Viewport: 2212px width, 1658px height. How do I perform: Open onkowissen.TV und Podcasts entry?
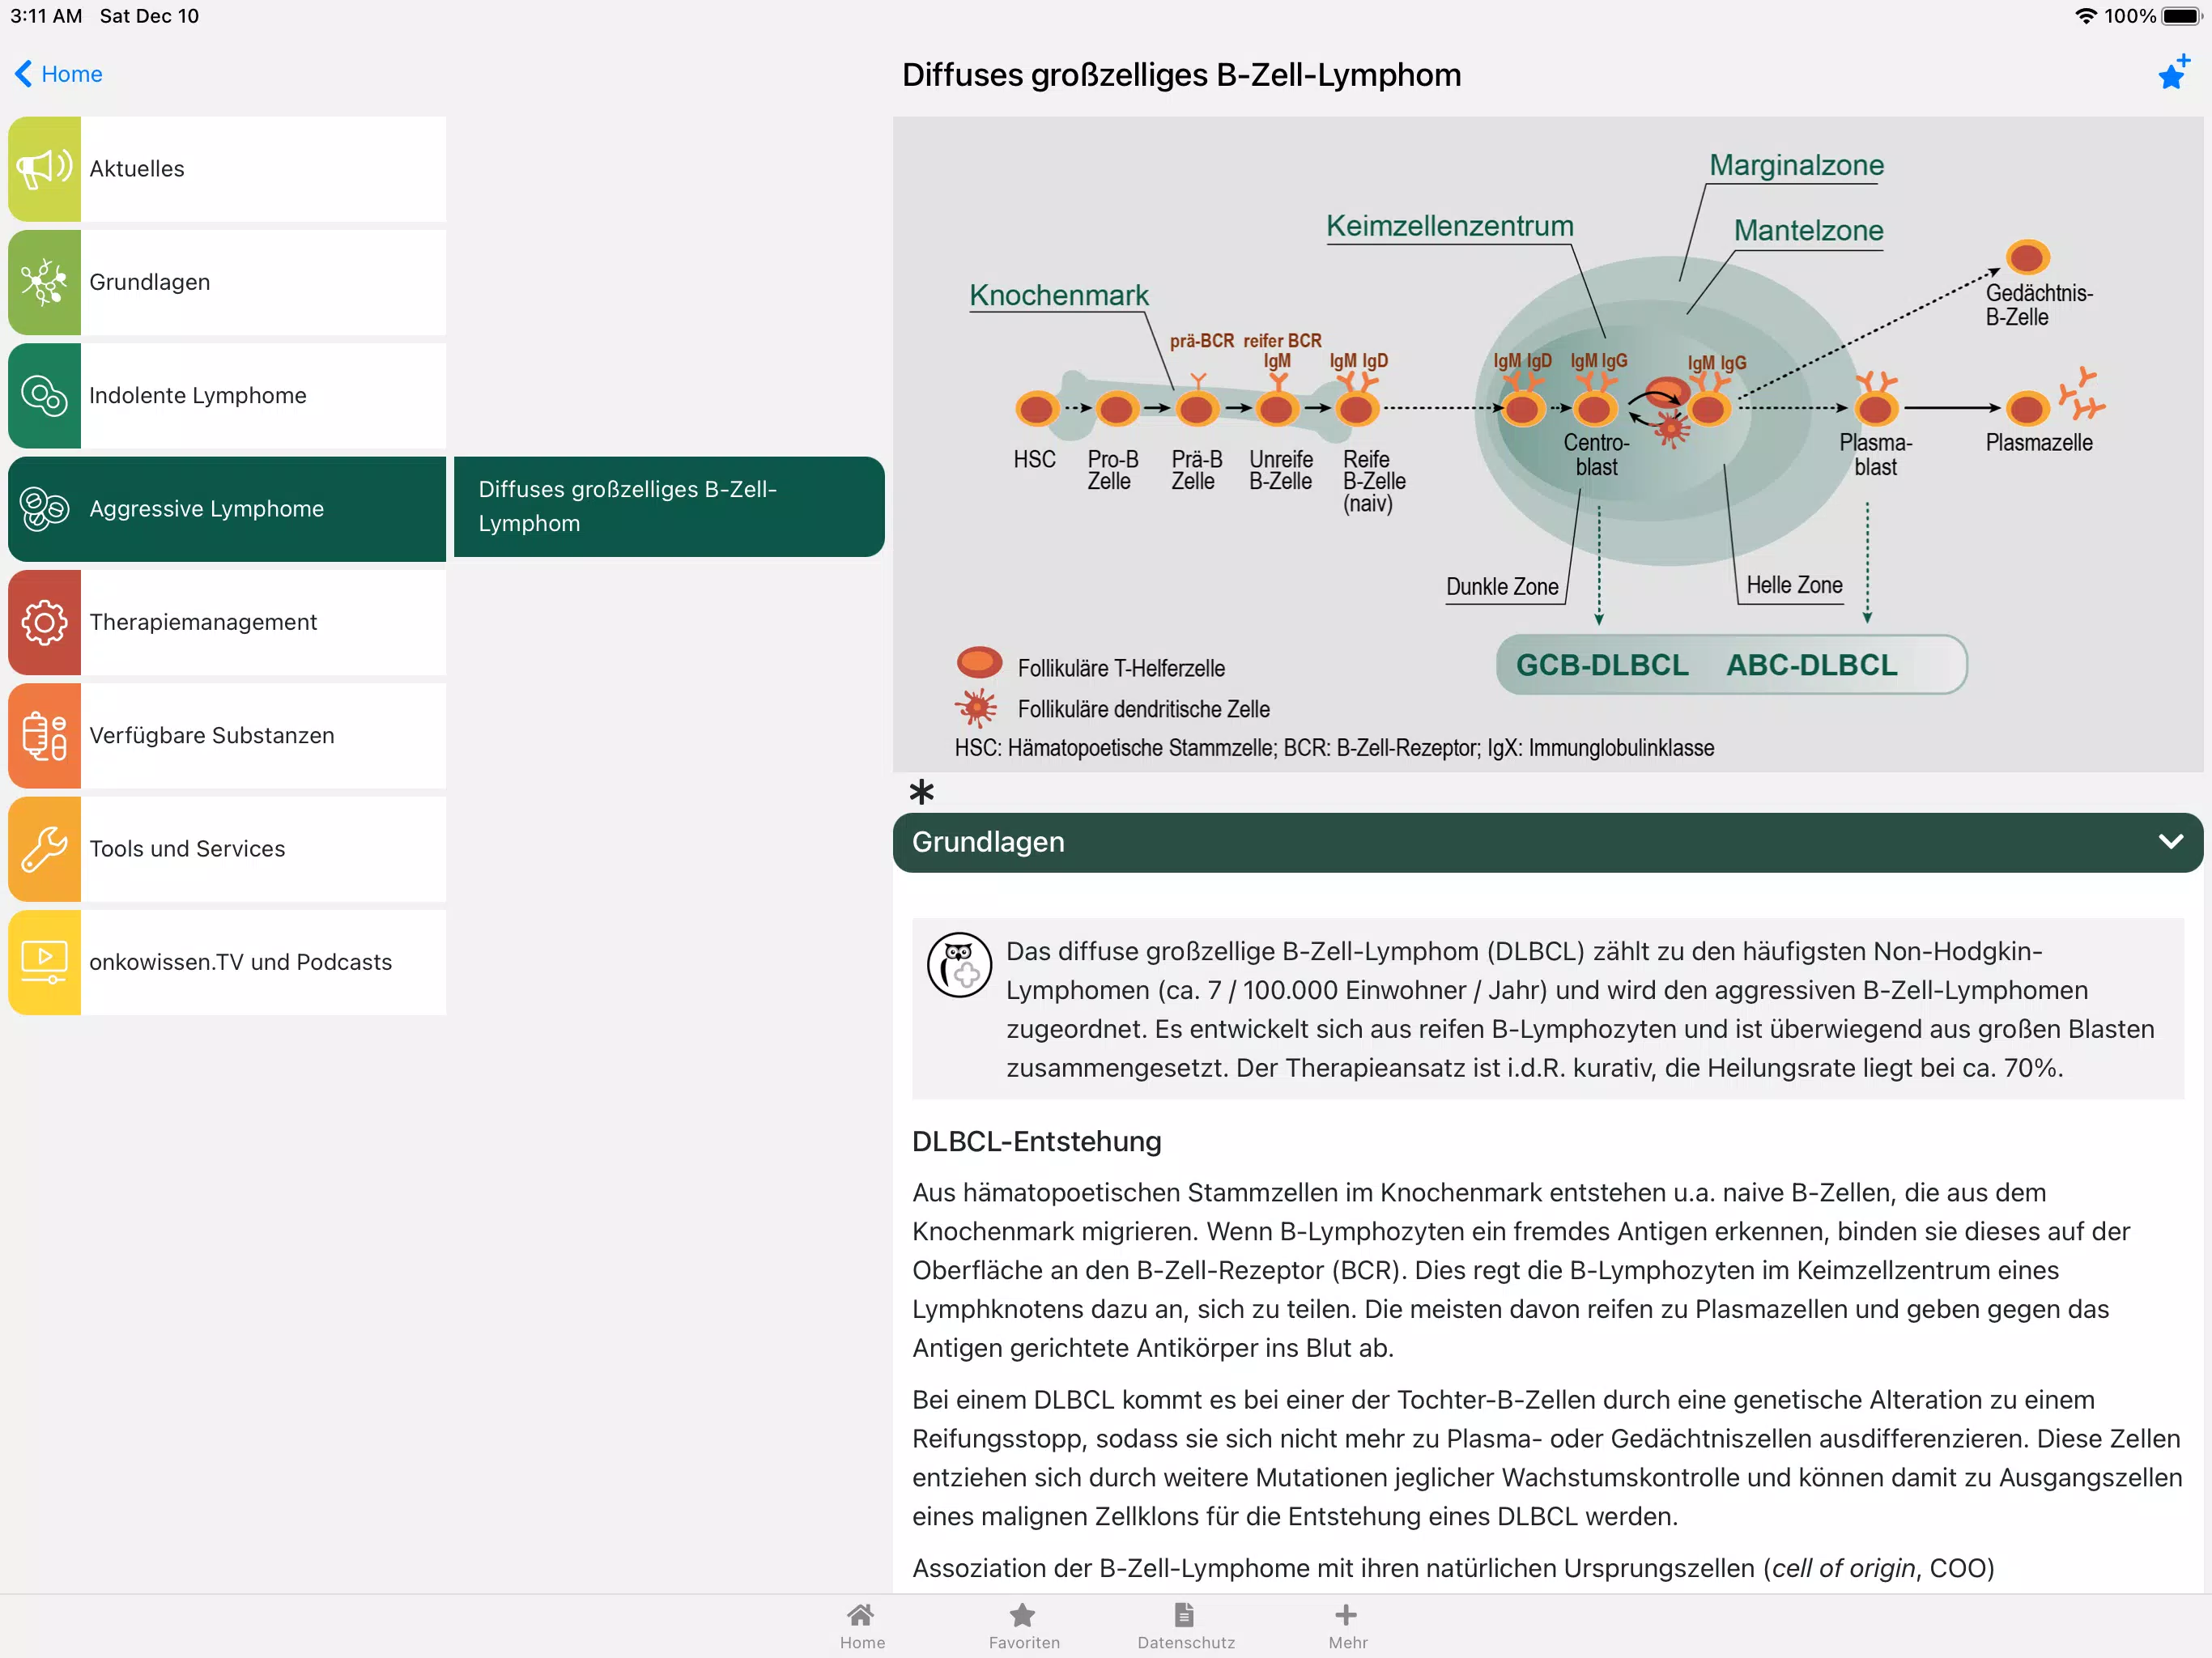tap(227, 962)
